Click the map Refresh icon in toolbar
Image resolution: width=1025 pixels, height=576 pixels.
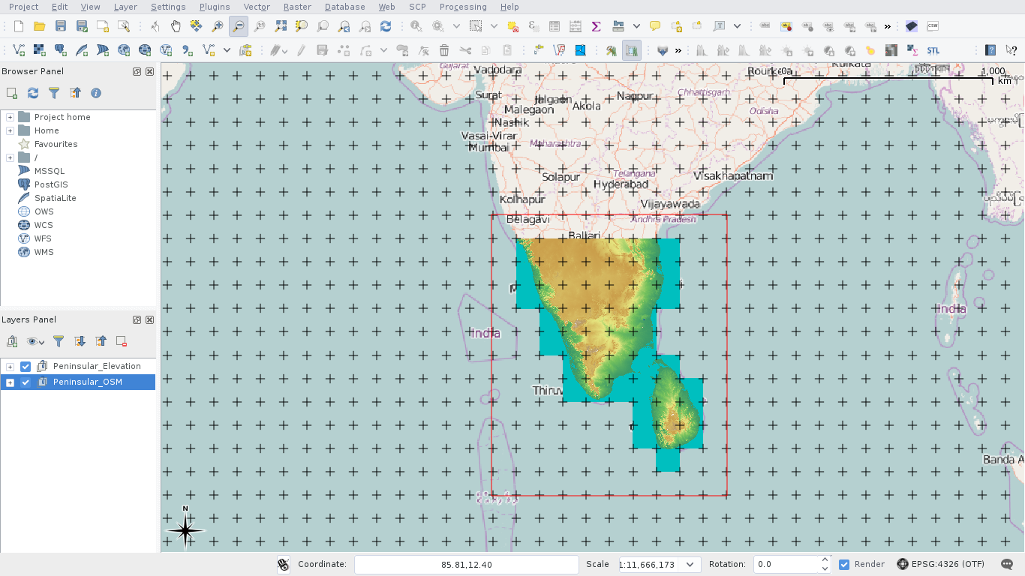(x=385, y=26)
